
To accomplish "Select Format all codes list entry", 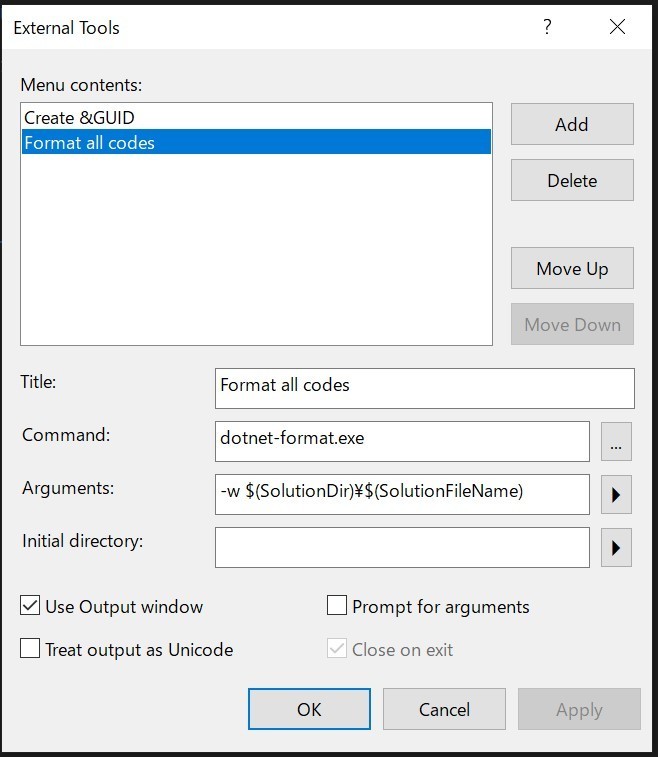I will click(x=256, y=142).
